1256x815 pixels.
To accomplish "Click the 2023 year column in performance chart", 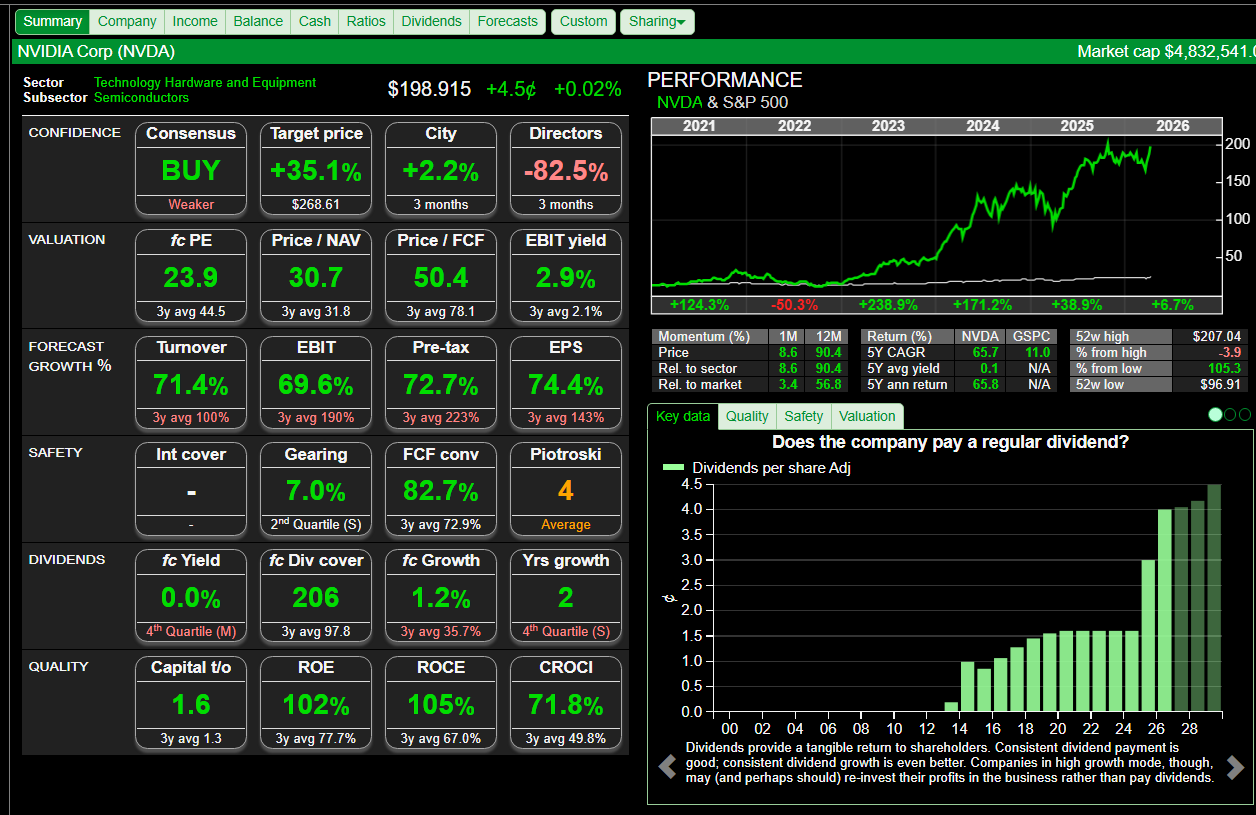I will [x=888, y=126].
